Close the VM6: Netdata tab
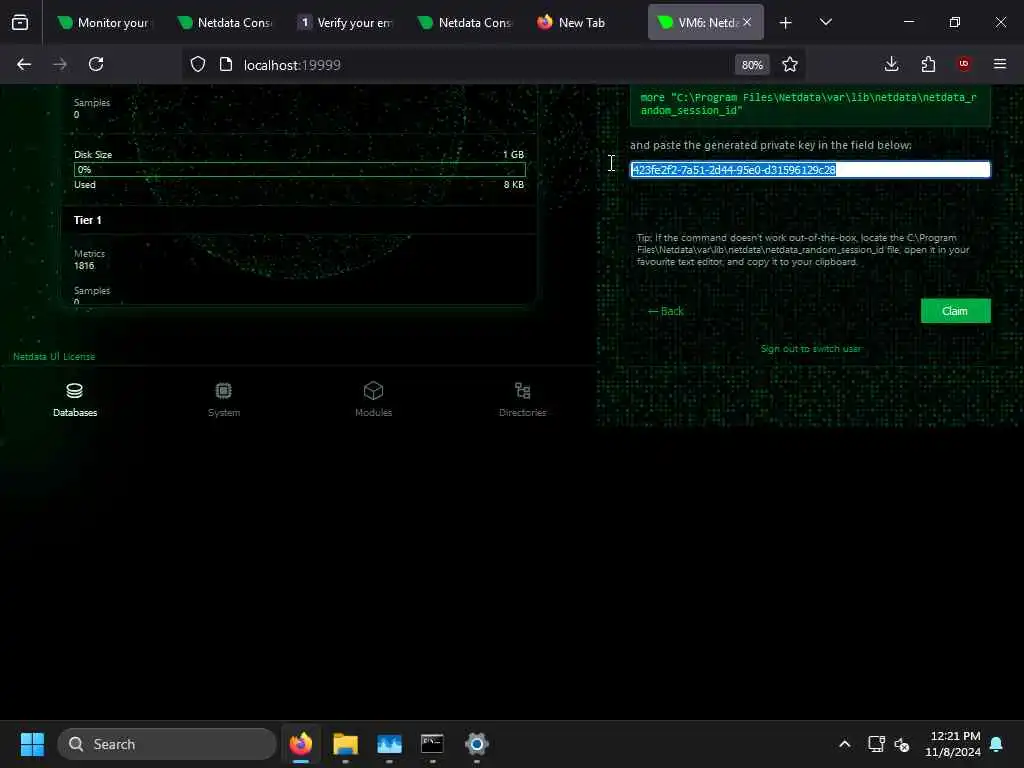This screenshot has width=1024, height=768. (x=747, y=23)
